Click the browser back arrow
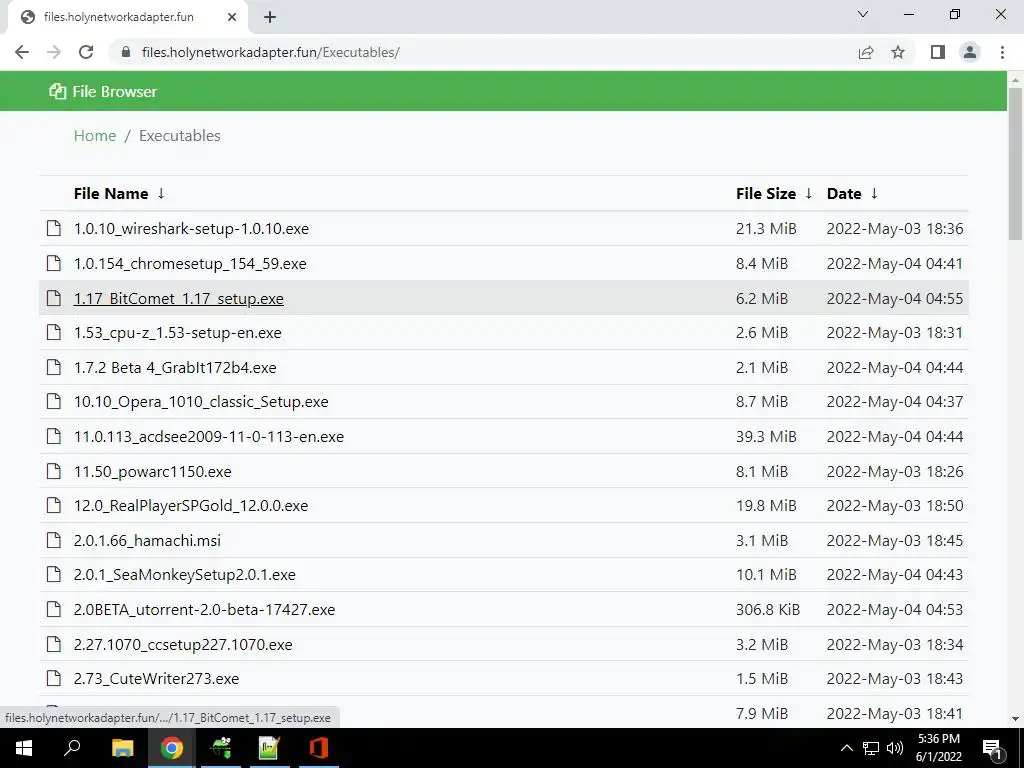Viewport: 1024px width, 768px height. 22,52
